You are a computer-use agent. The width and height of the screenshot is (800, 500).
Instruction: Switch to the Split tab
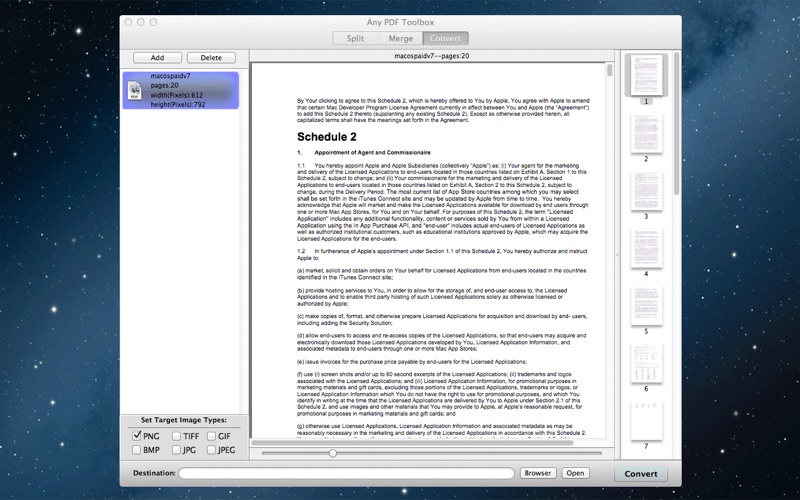355,38
